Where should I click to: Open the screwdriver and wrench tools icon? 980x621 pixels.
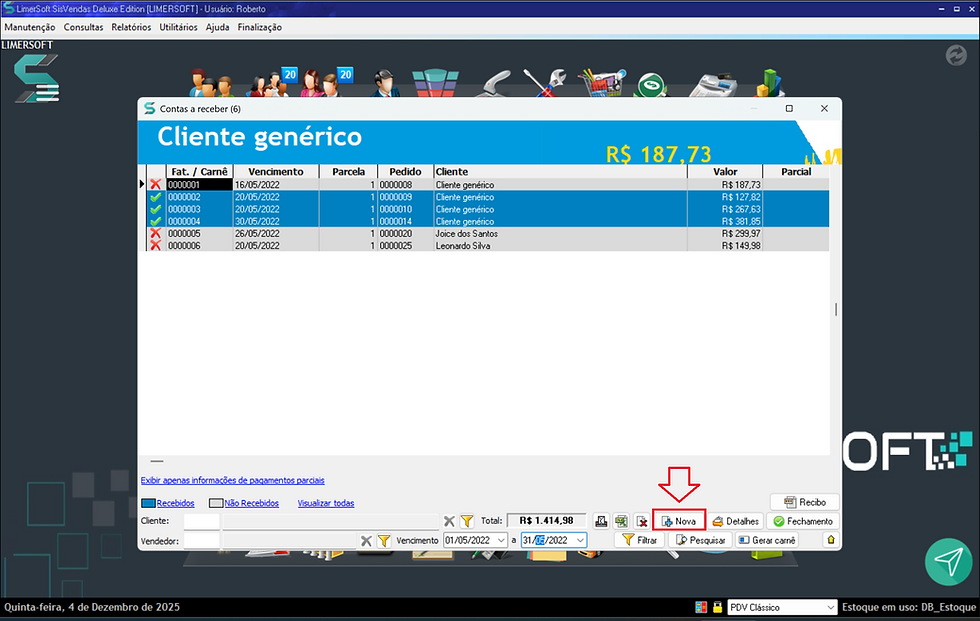[x=544, y=82]
